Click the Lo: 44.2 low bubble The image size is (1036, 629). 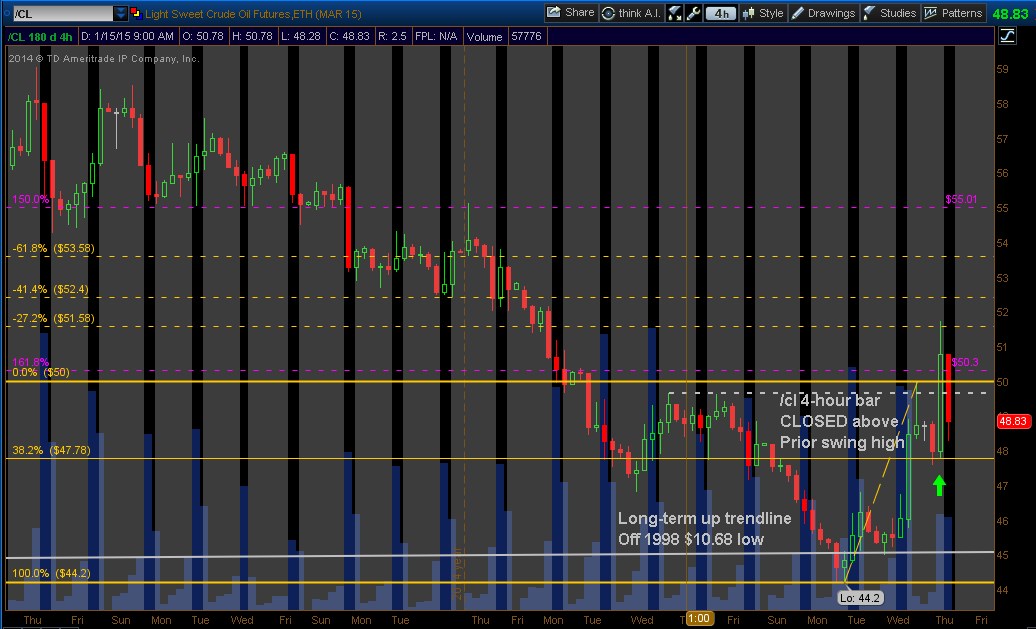[x=860, y=598]
